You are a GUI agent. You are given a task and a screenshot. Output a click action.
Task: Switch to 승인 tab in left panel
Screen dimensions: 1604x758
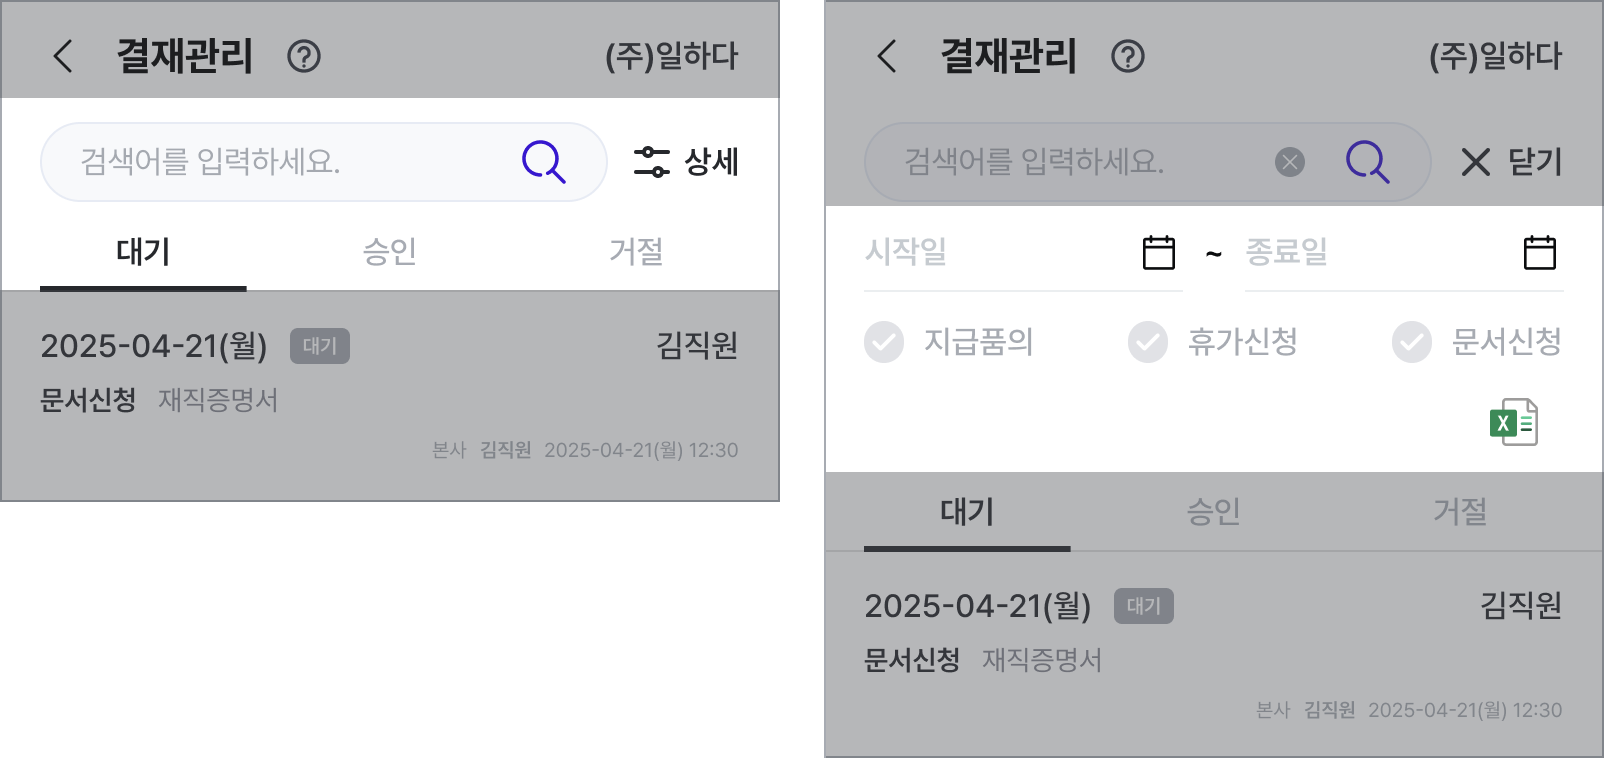[x=390, y=252]
